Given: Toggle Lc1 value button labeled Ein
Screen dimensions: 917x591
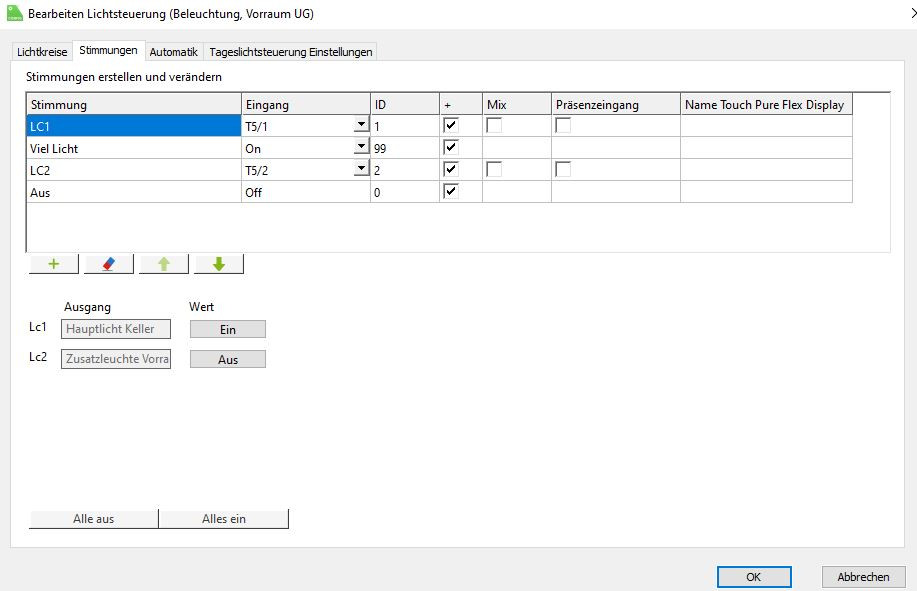Looking at the screenshot, I should pyautogui.click(x=228, y=329).
